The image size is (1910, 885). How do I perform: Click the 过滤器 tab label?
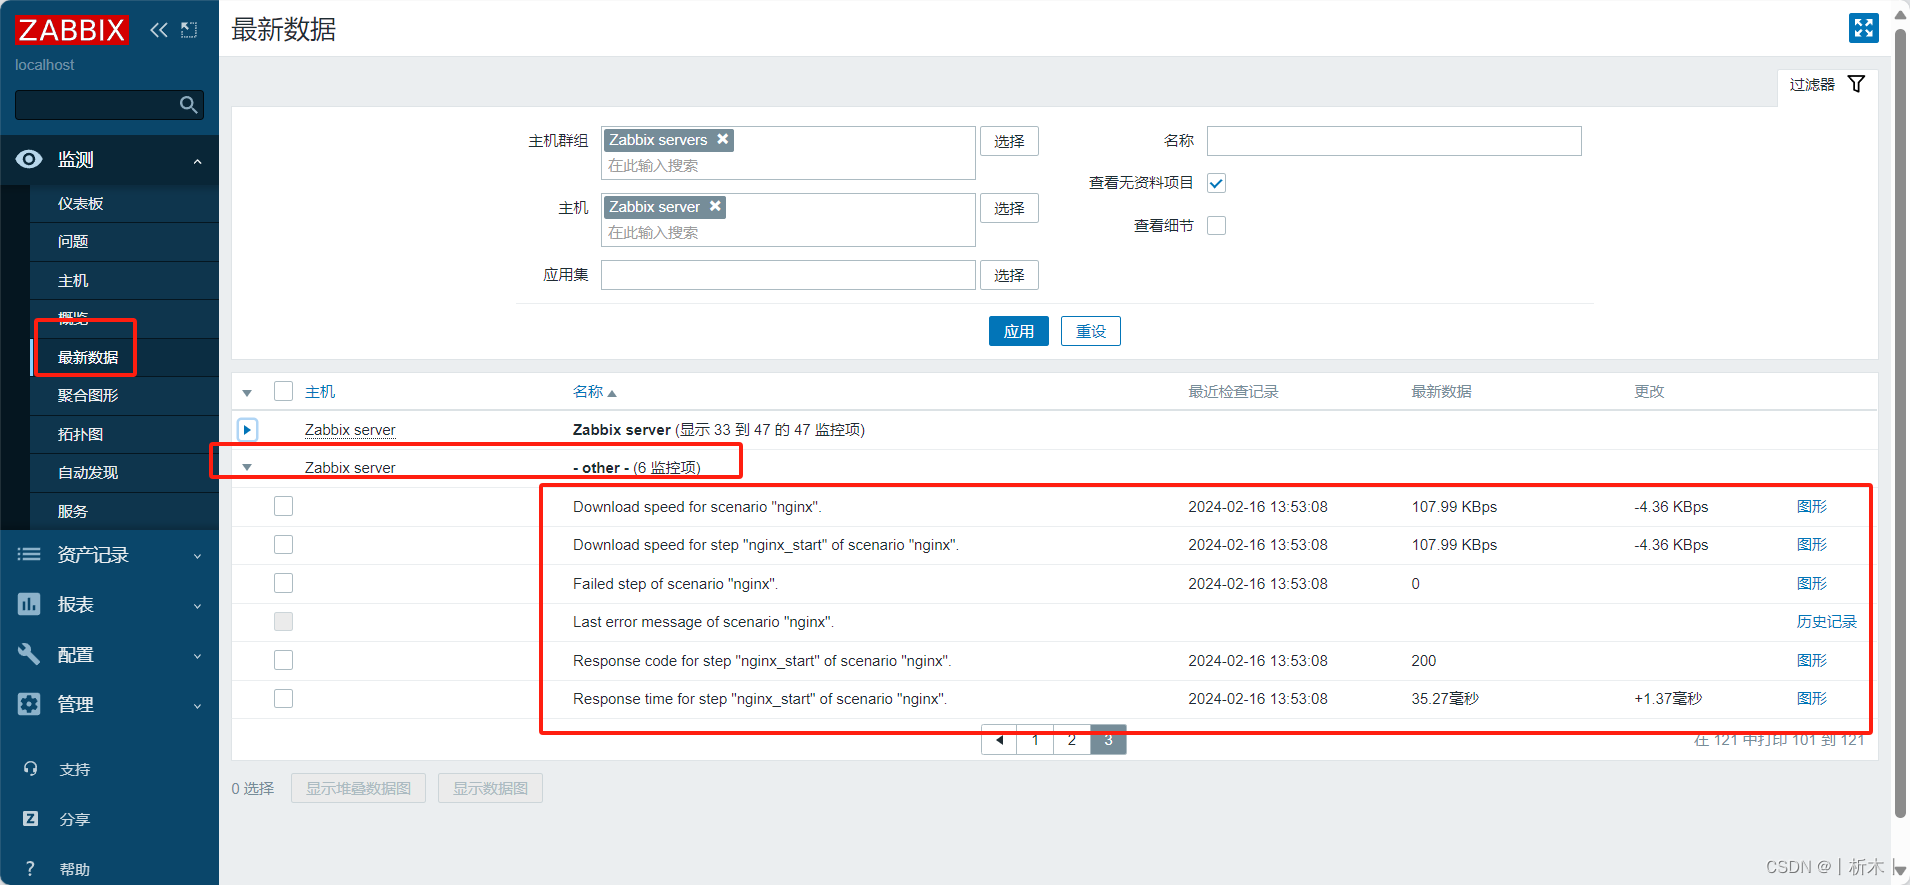[x=1812, y=84]
